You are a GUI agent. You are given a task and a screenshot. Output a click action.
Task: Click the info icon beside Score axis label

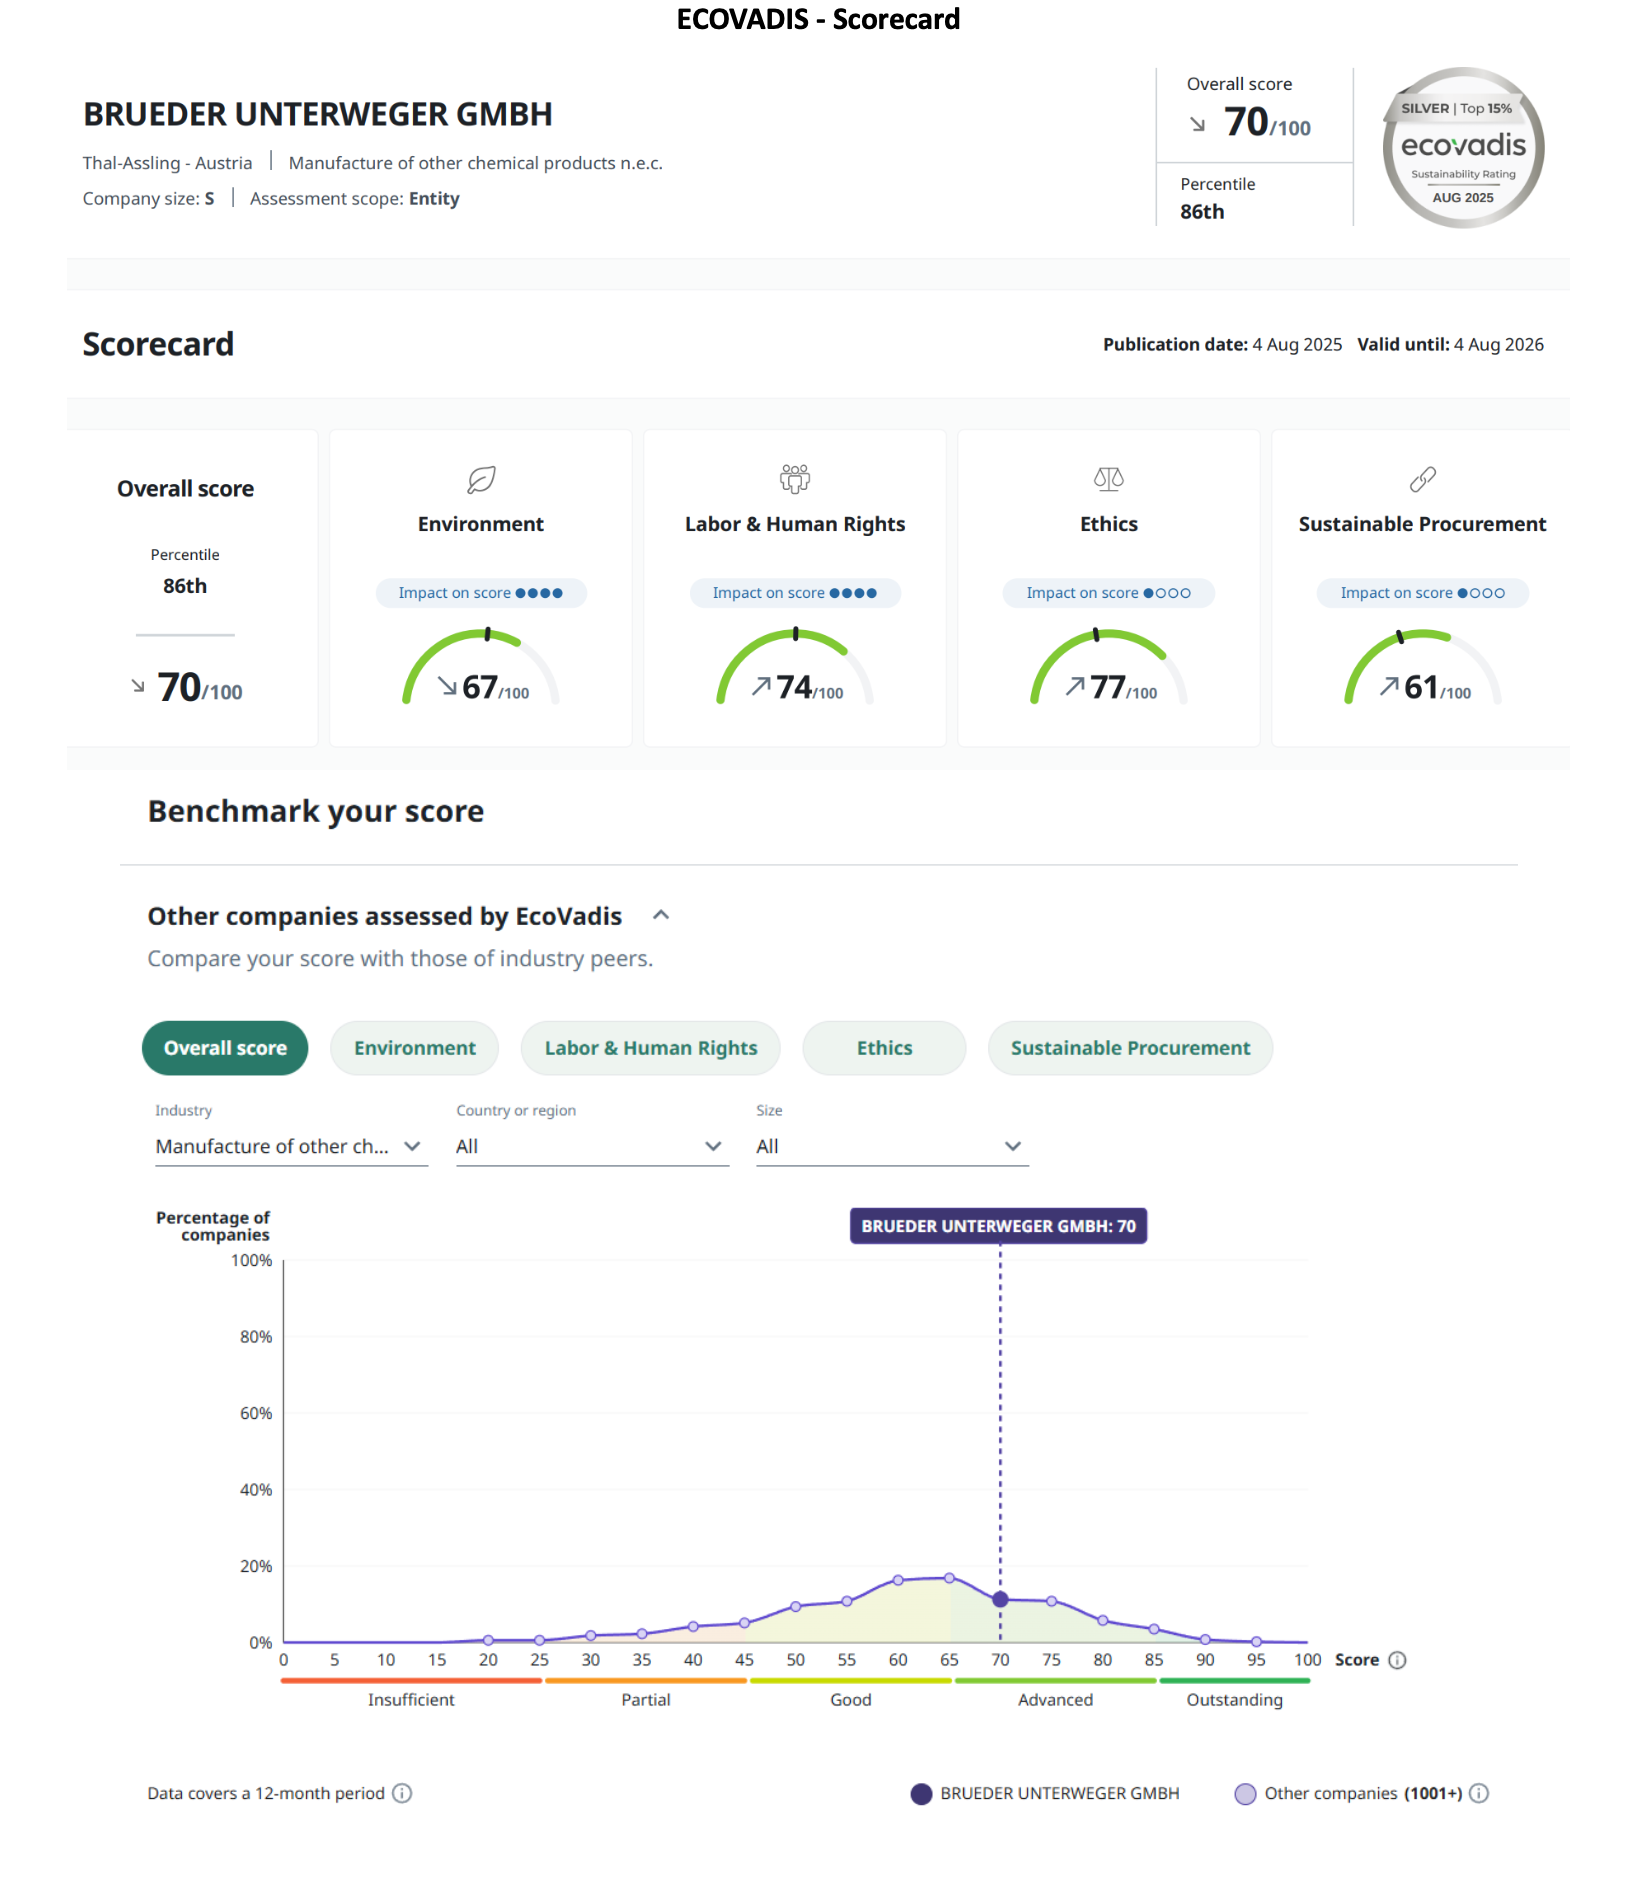tap(1398, 1660)
